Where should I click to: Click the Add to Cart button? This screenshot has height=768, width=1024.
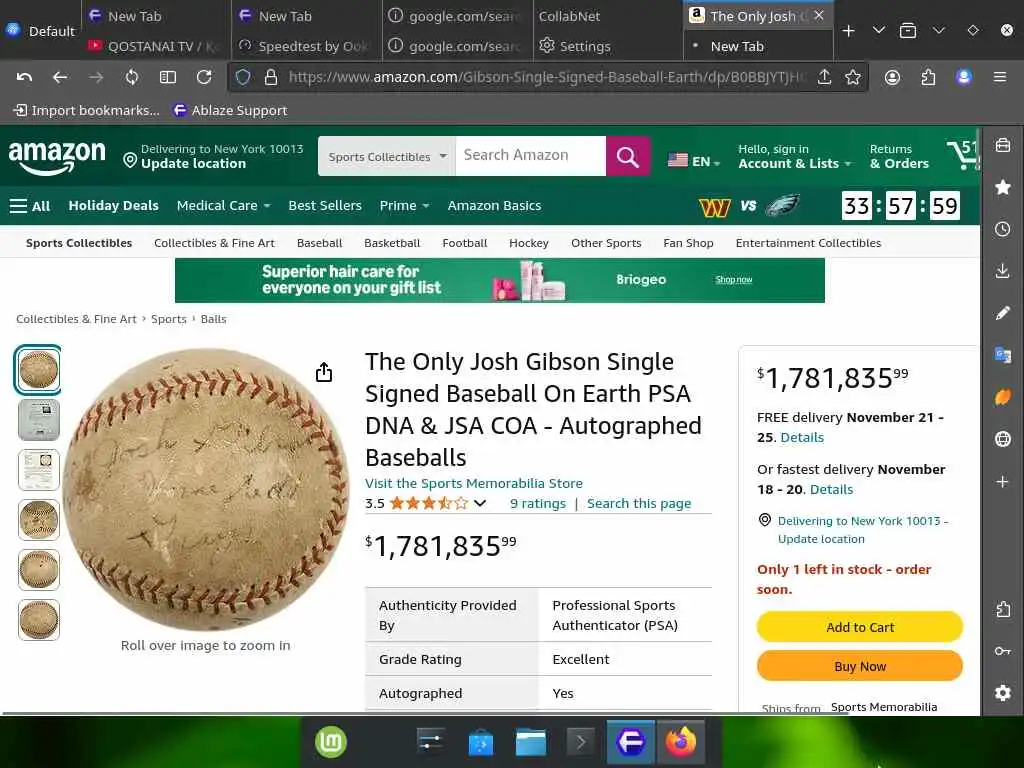pos(859,627)
